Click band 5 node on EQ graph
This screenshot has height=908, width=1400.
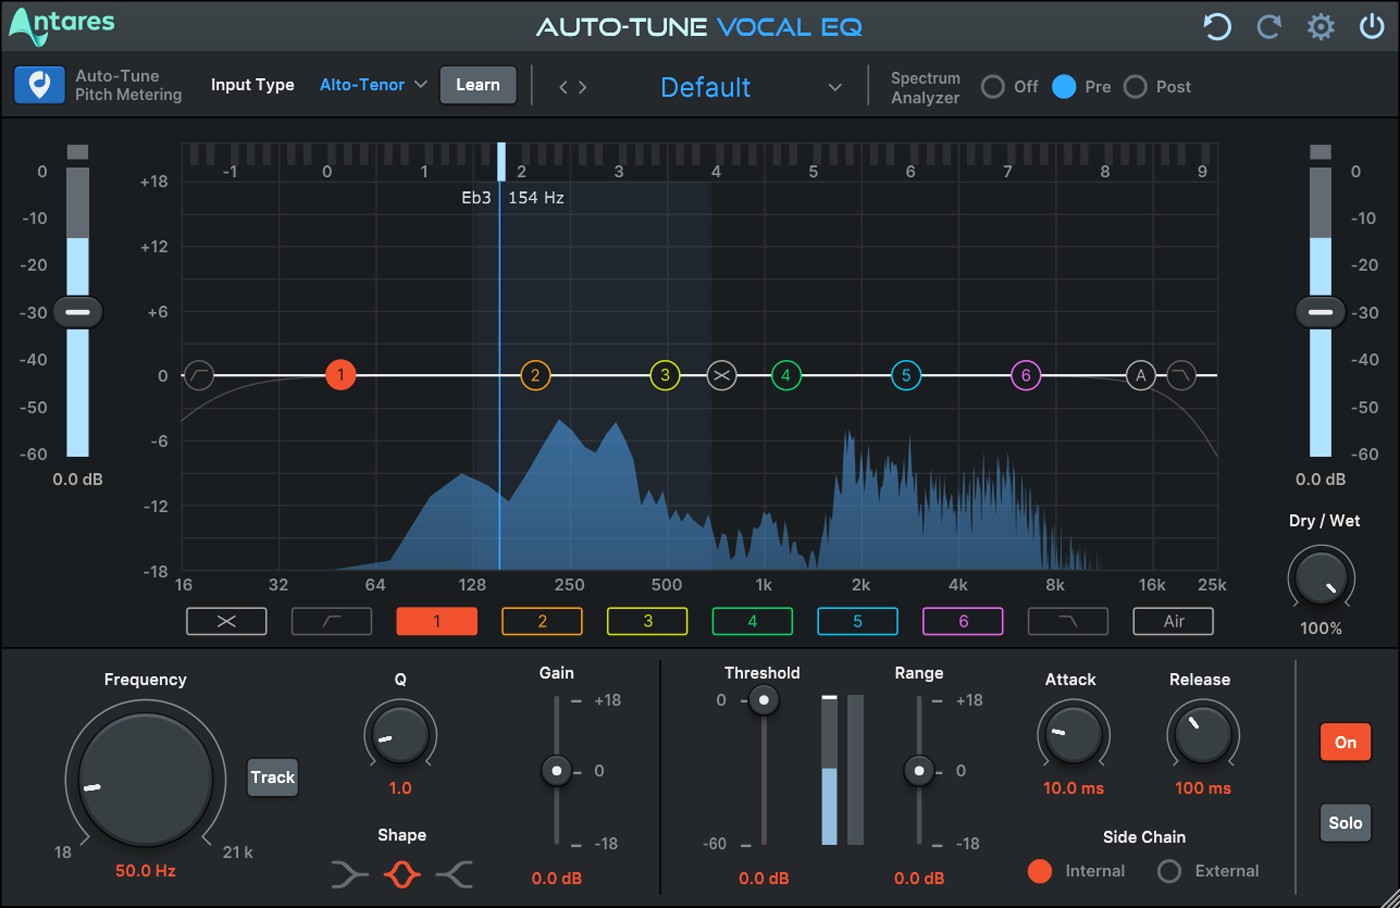(x=906, y=376)
